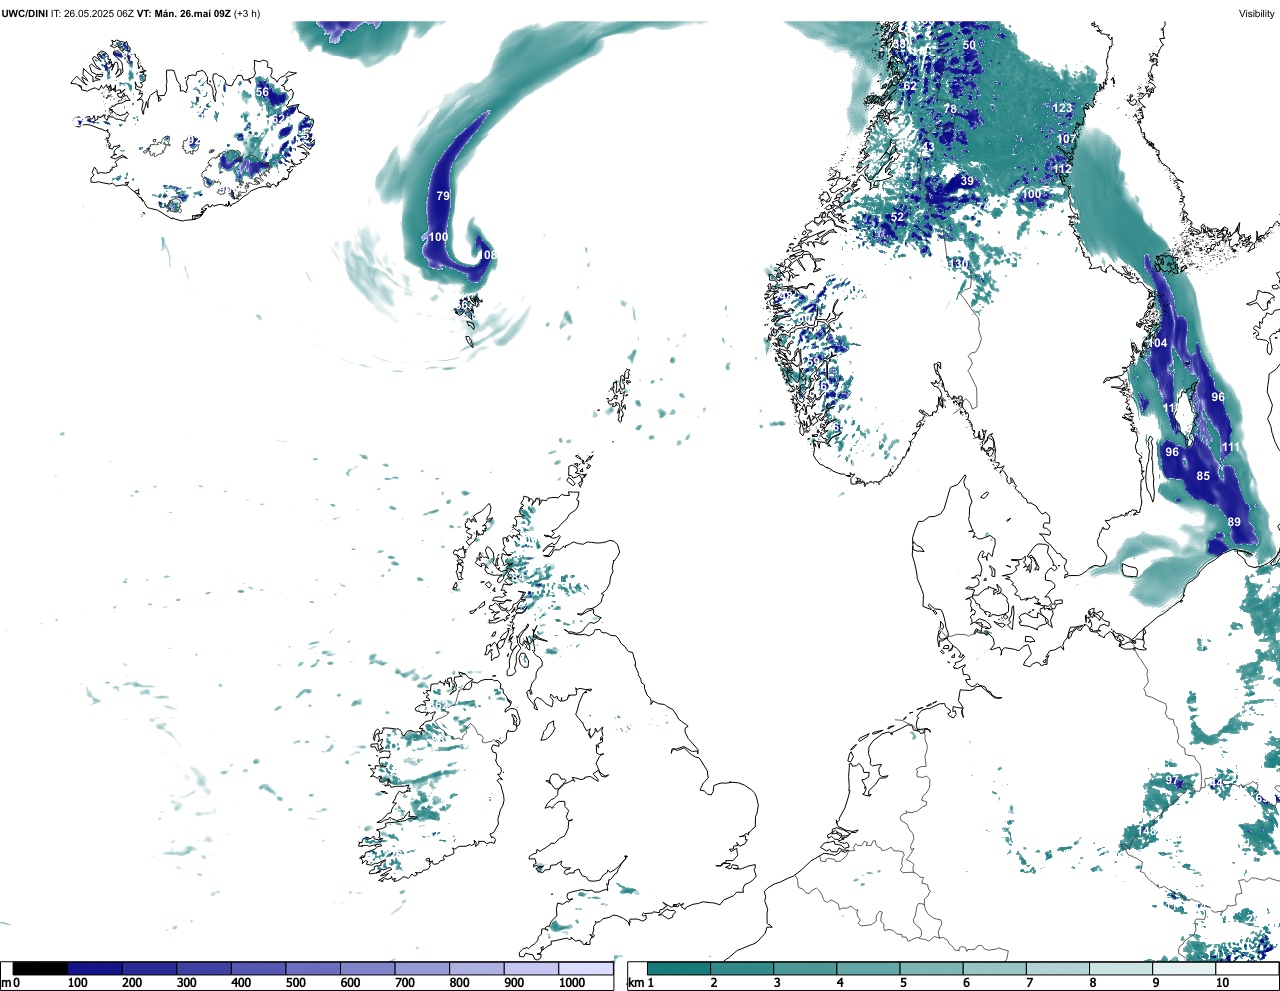This screenshot has height=991, width=1280.
Task: Click the '62' value on the Norwegian coast
Action: 910,86
